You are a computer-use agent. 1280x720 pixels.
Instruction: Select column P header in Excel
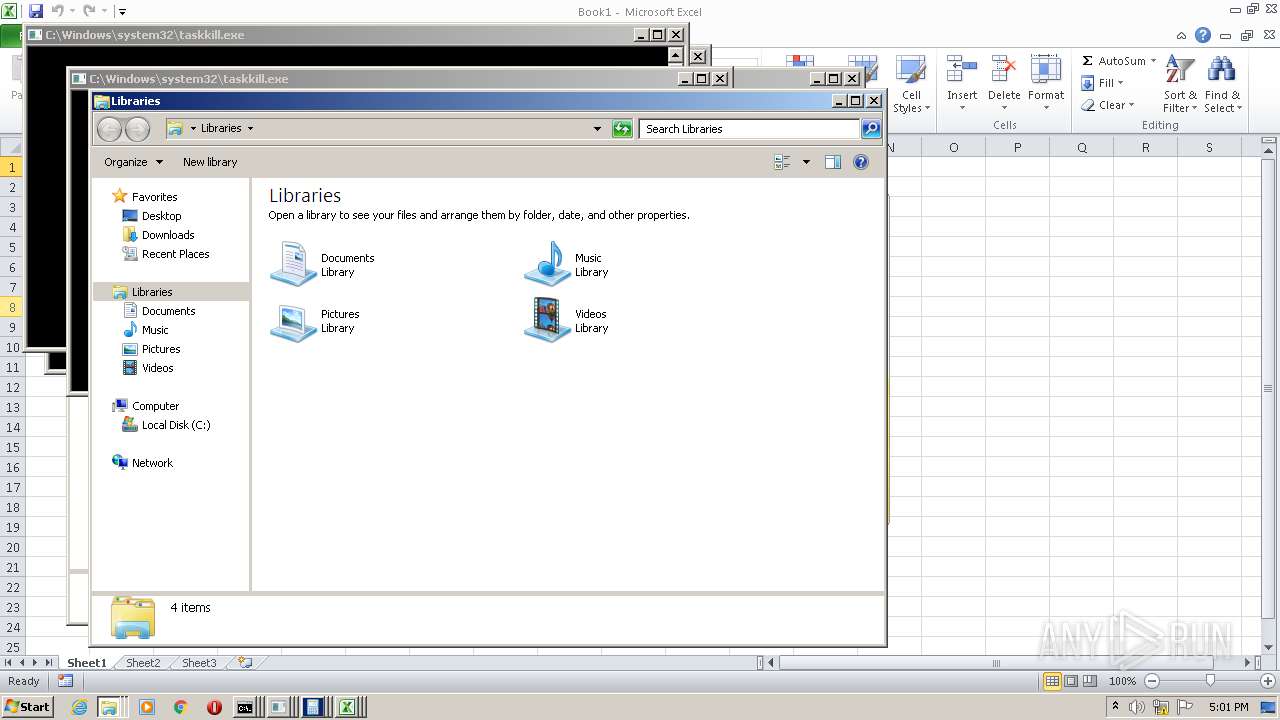pyautogui.click(x=1017, y=147)
